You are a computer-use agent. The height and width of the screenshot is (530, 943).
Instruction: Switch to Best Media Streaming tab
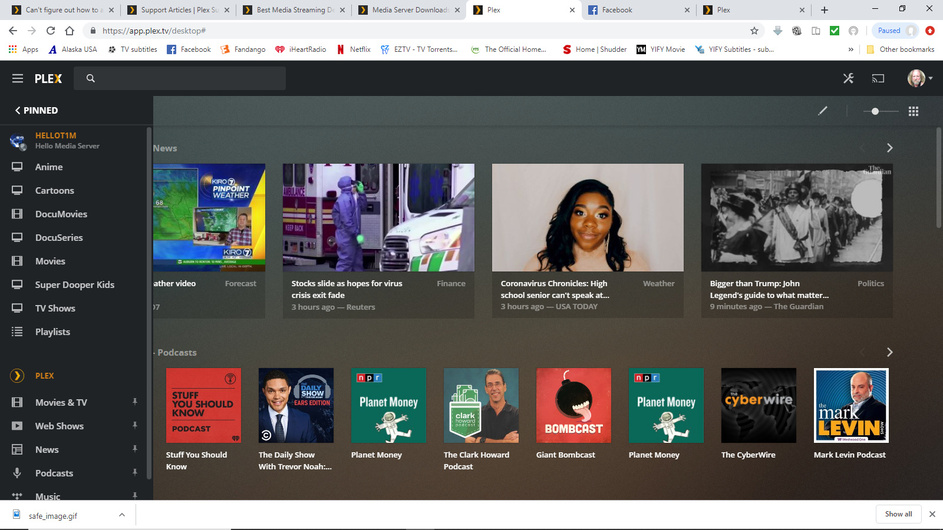(293, 10)
